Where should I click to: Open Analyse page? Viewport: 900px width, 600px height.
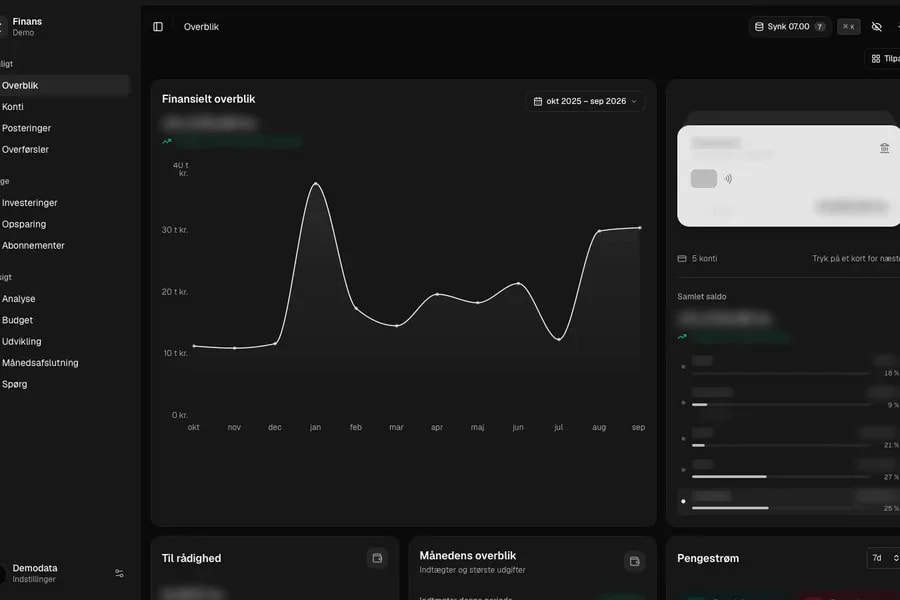pos(64,299)
